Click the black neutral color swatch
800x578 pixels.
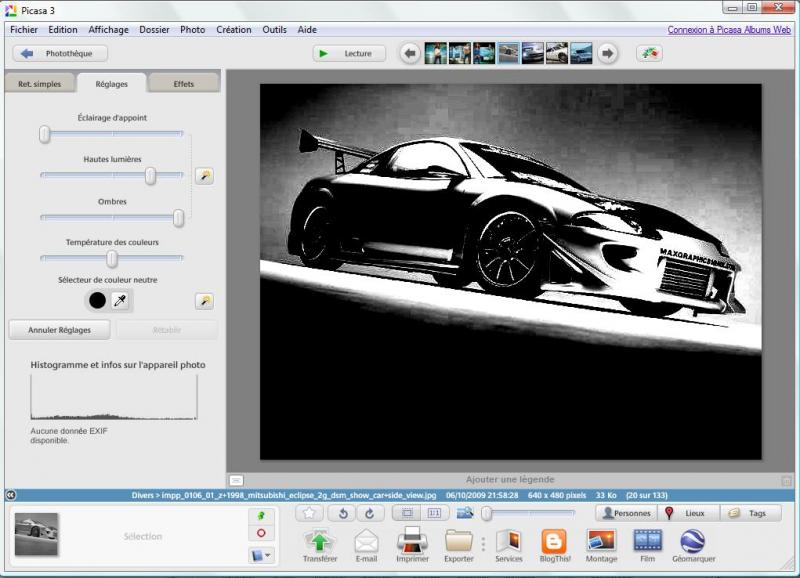pos(97,300)
